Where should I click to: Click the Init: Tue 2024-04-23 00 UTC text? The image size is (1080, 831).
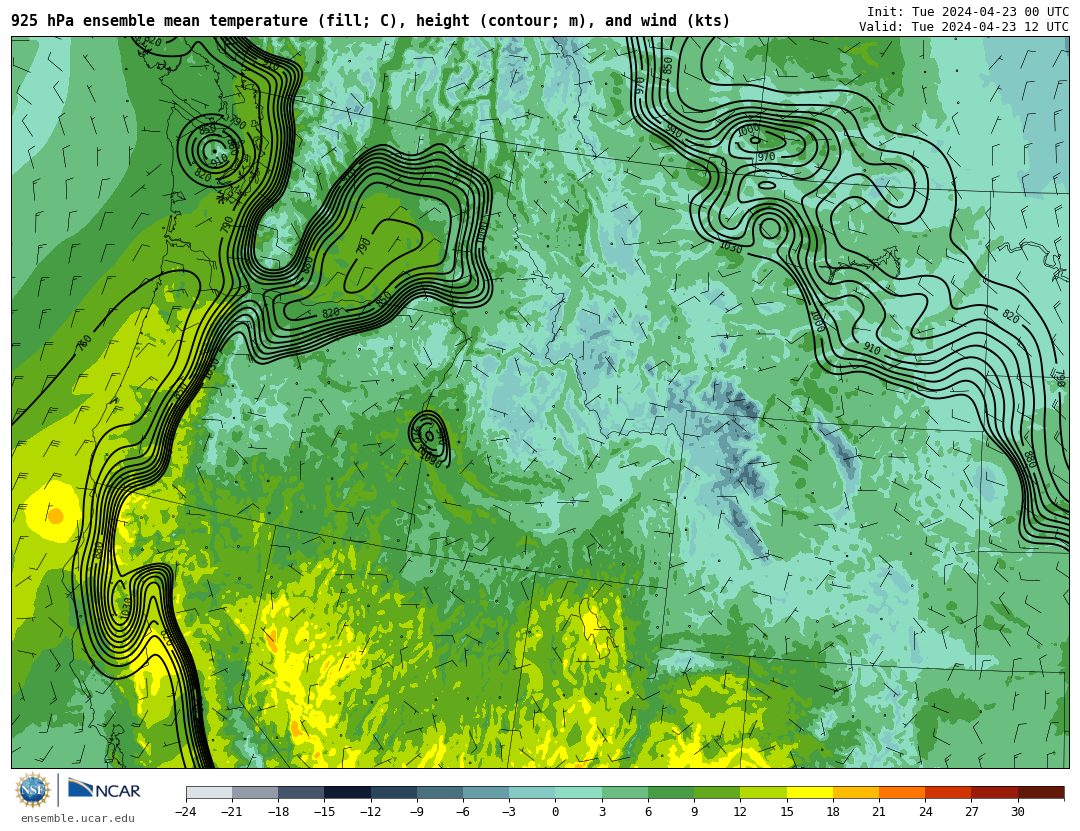click(968, 12)
